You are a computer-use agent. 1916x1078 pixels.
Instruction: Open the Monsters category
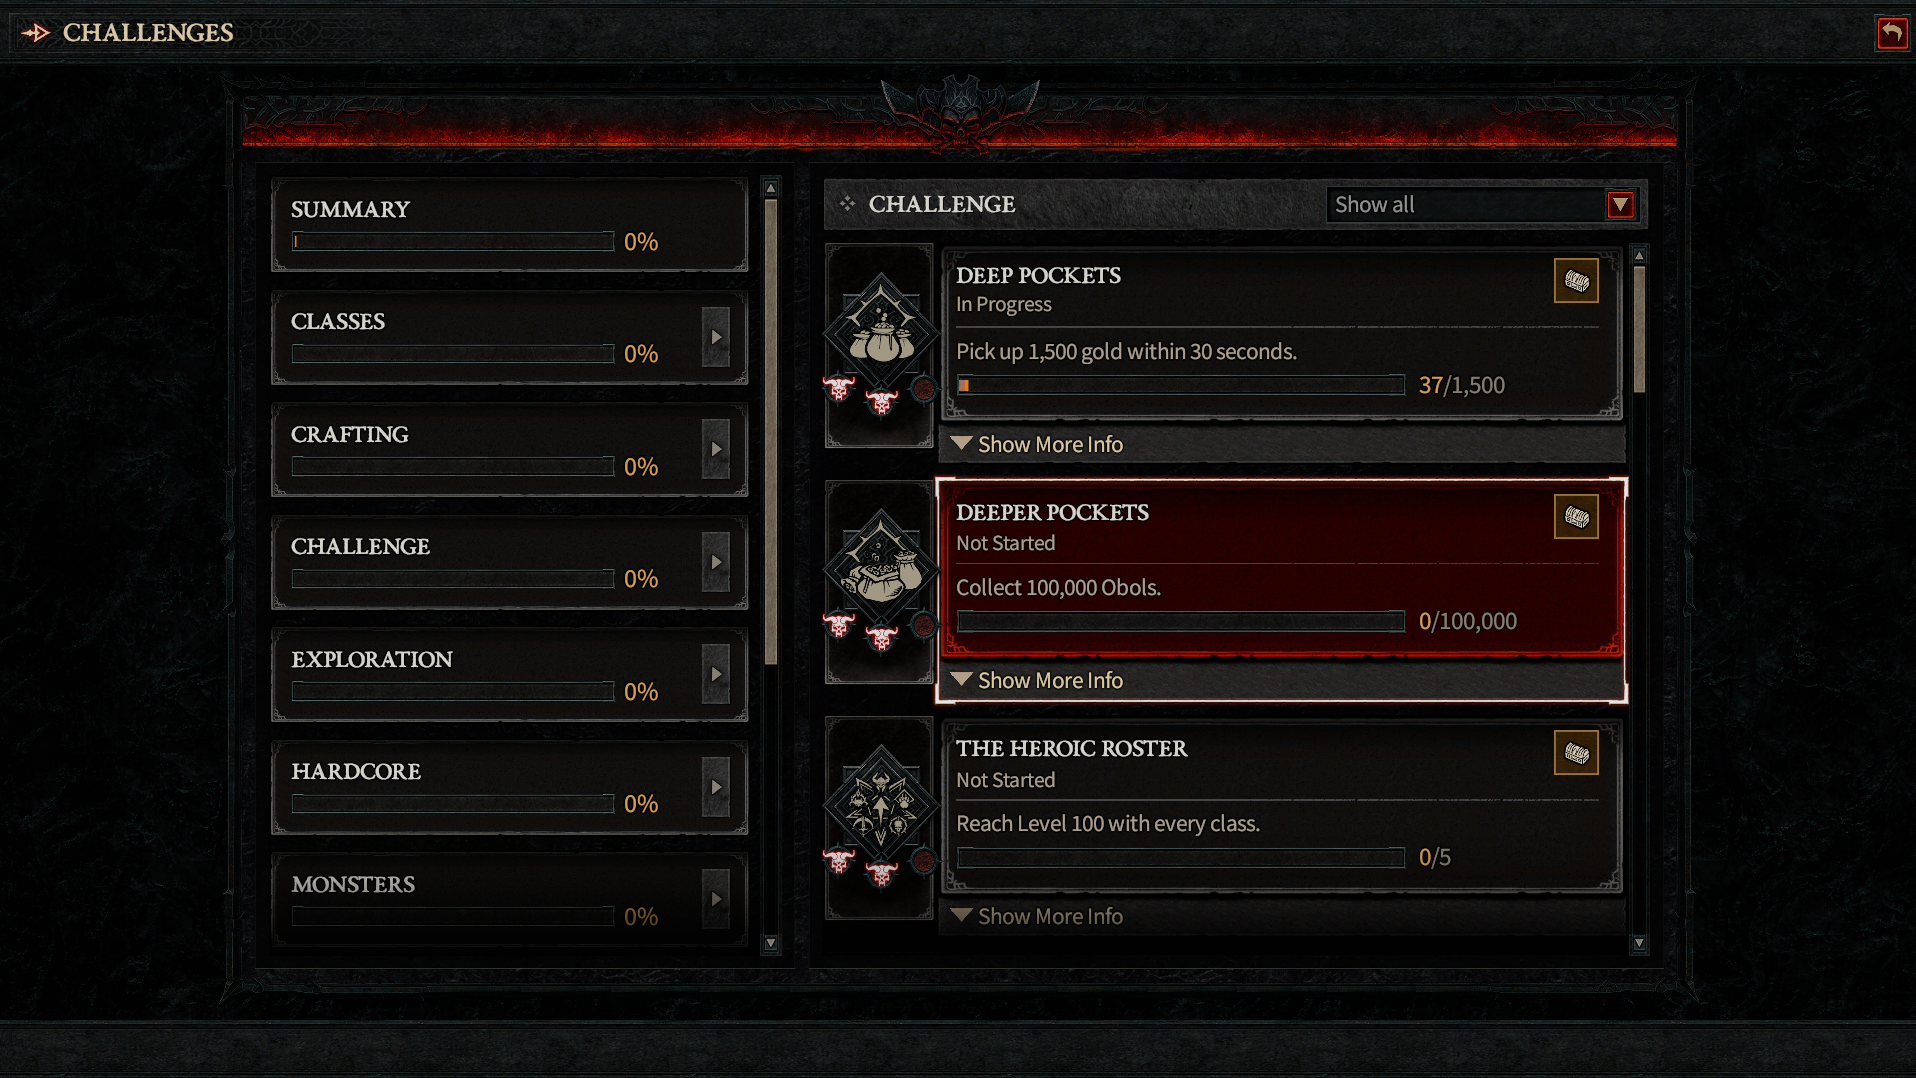click(x=509, y=900)
